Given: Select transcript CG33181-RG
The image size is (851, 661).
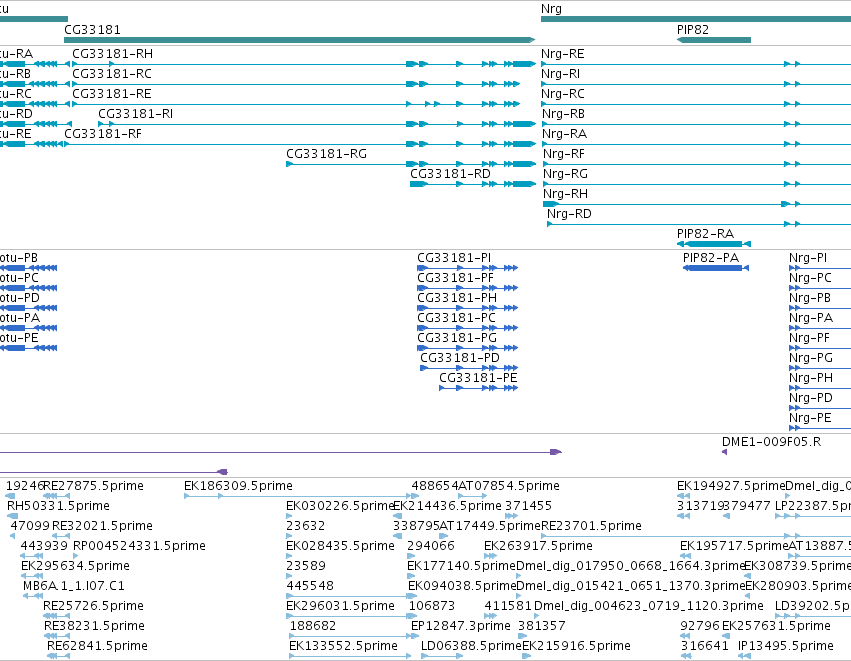Looking at the screenshot, I should point(411,164).
